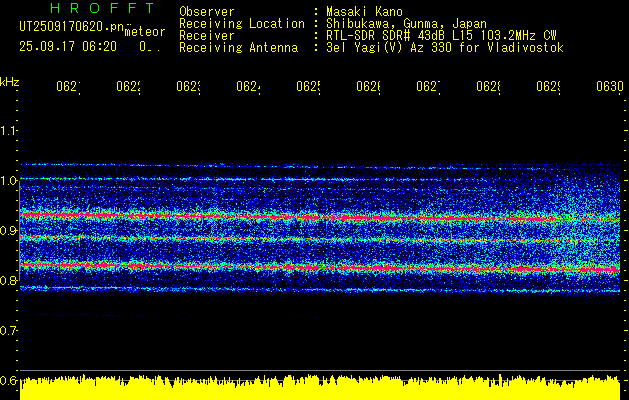The height and width of the screenshot is (400, 629).
Task: Select the observer name Masaki Kano
Action: [x=364, y=11]
